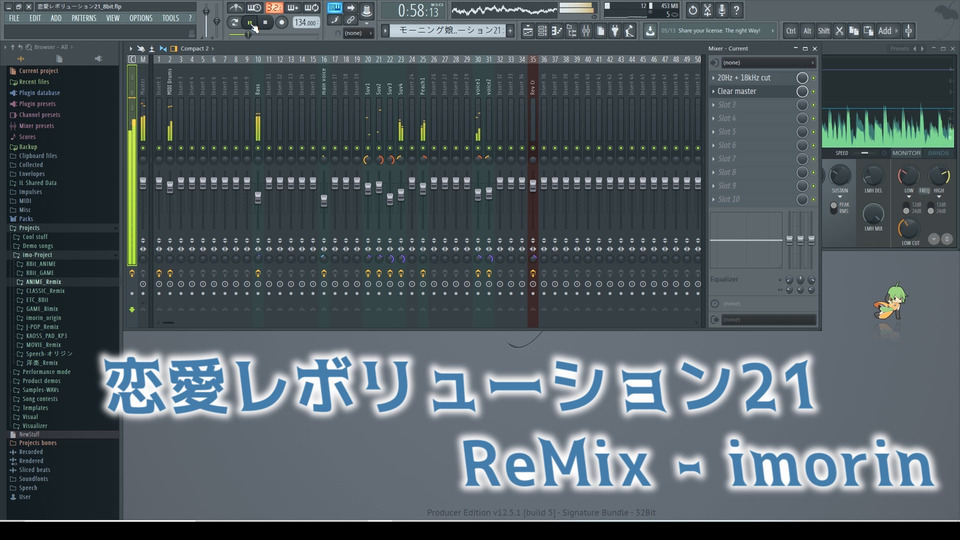
Task: Click the Bass track volume fader
Action: [258, 197]
